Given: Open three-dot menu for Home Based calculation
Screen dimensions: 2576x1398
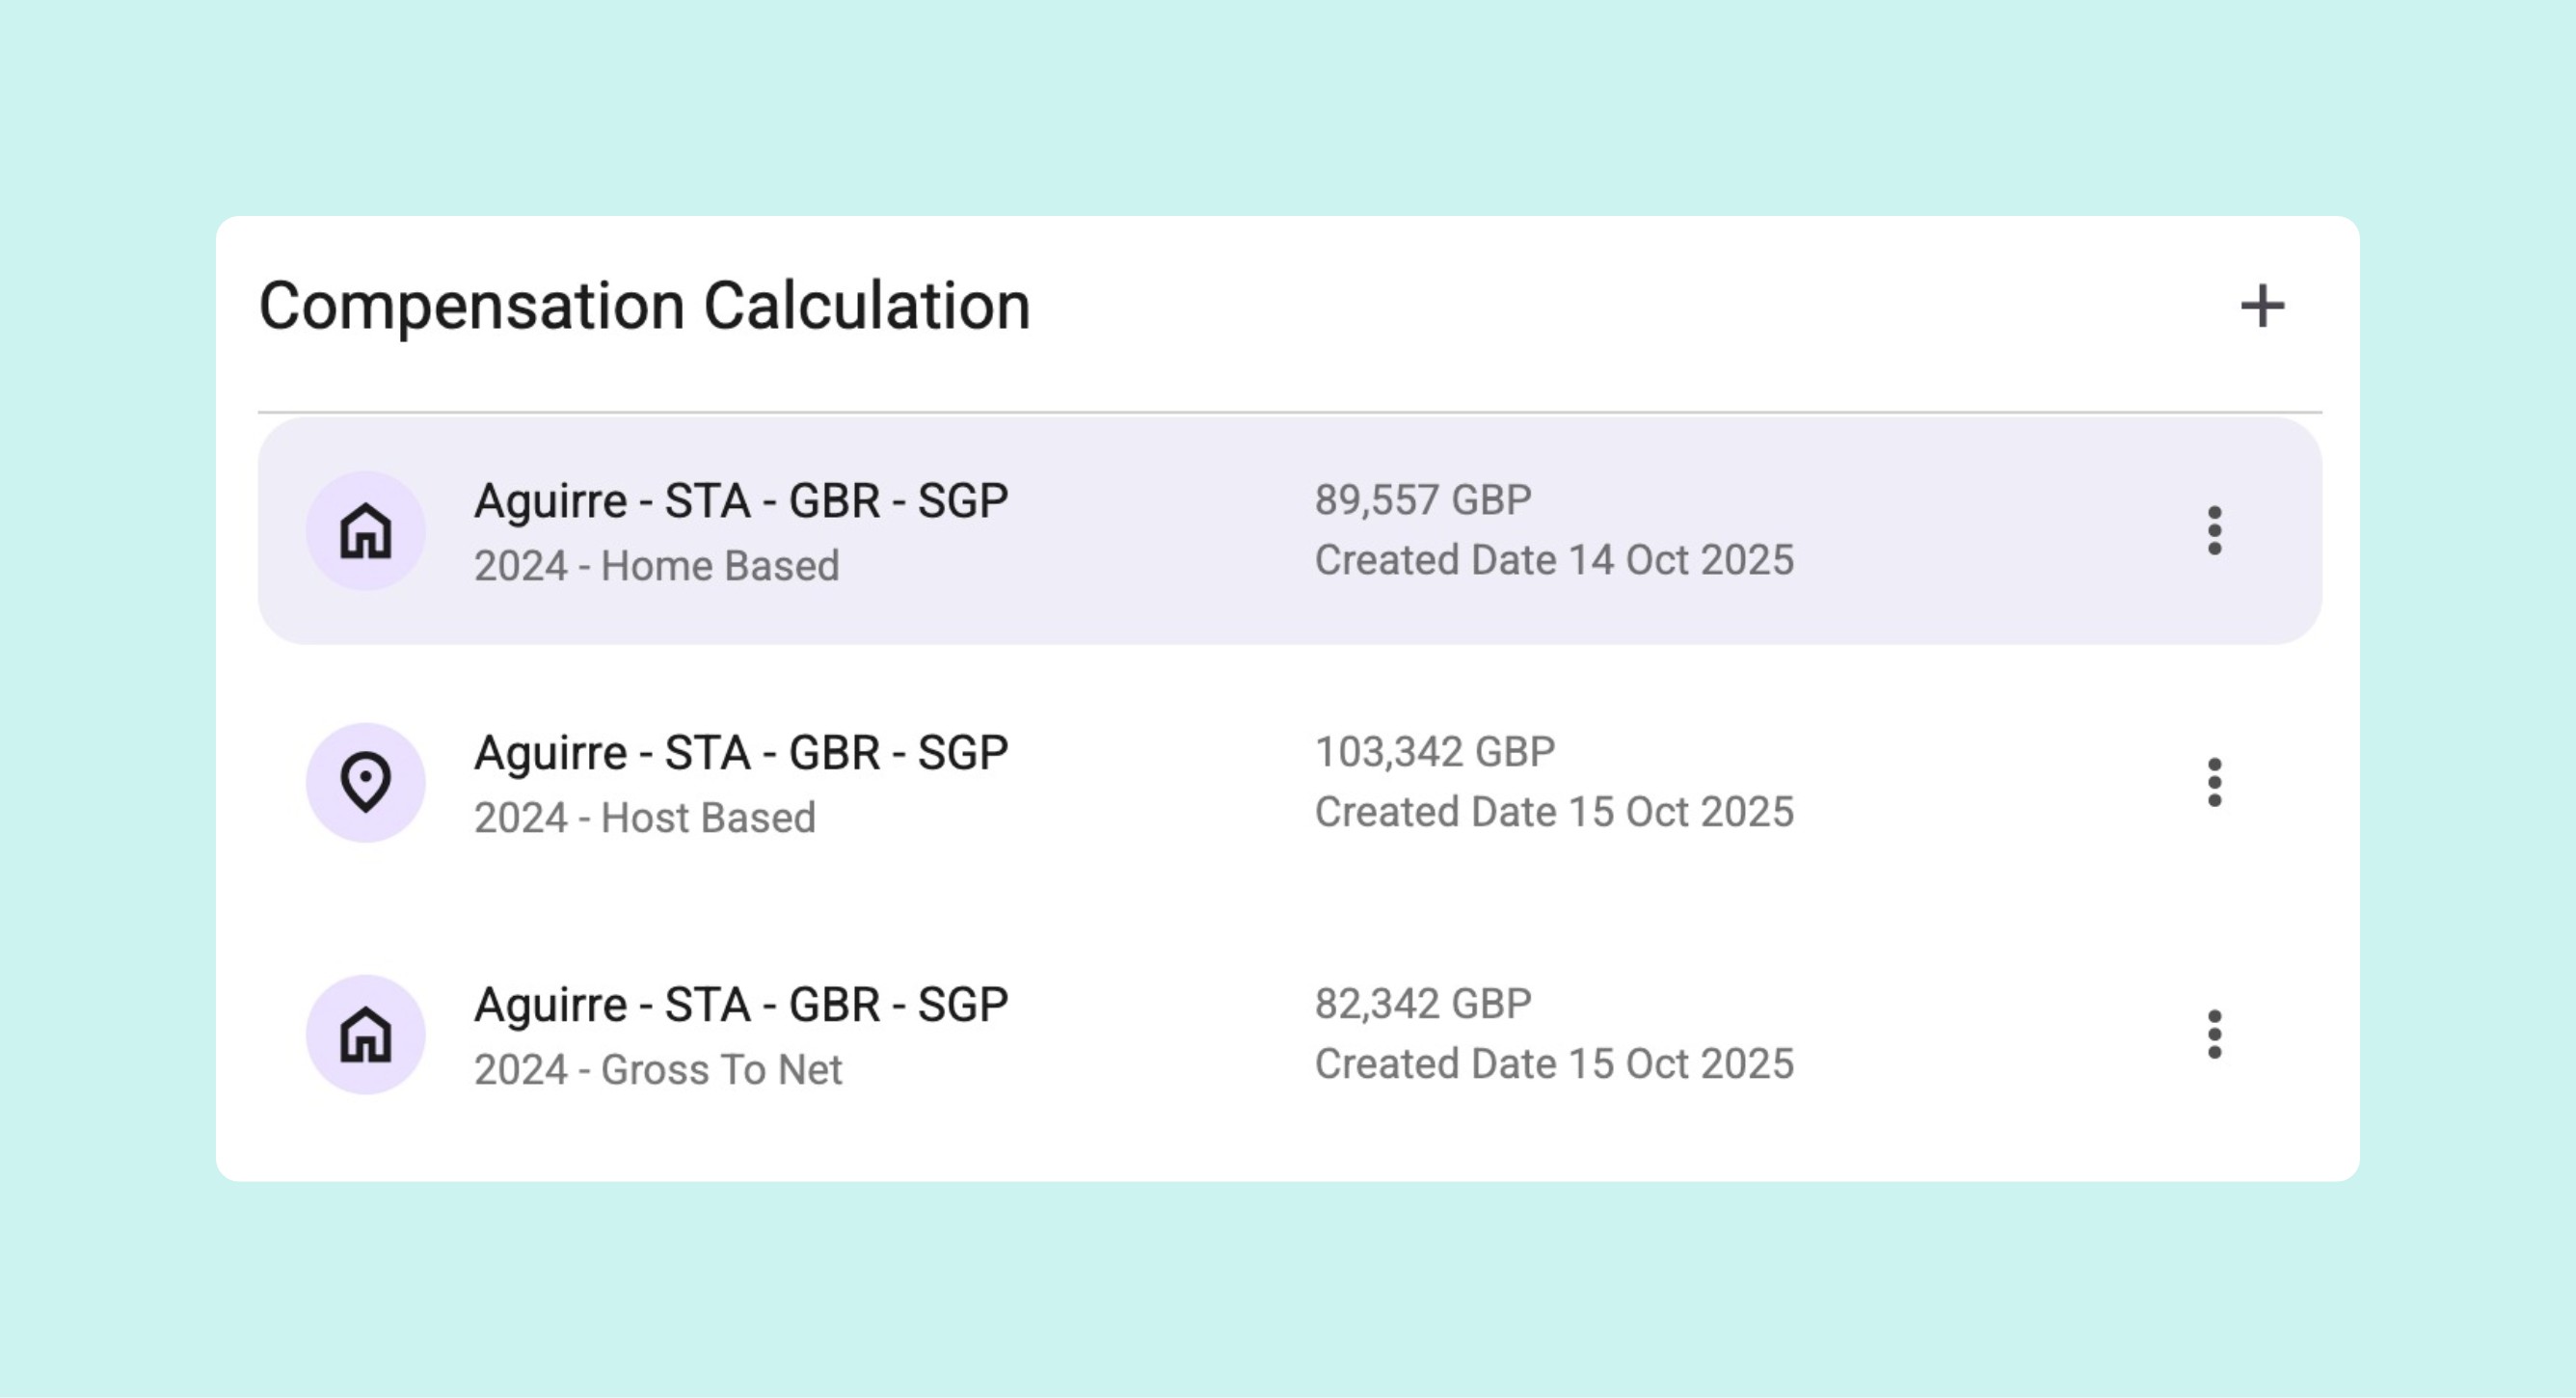Looking at the screenshot, I should [x=2214, y=531].
